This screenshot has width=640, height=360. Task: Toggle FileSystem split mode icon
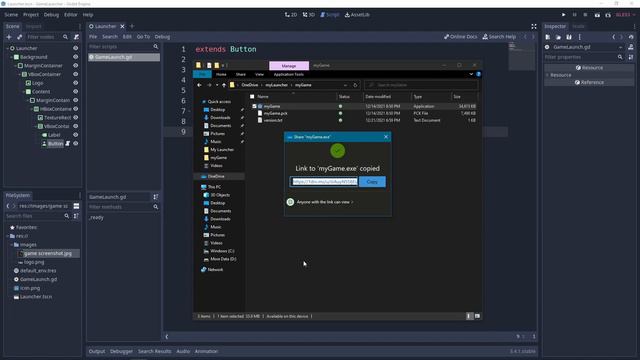pos(76,206)
